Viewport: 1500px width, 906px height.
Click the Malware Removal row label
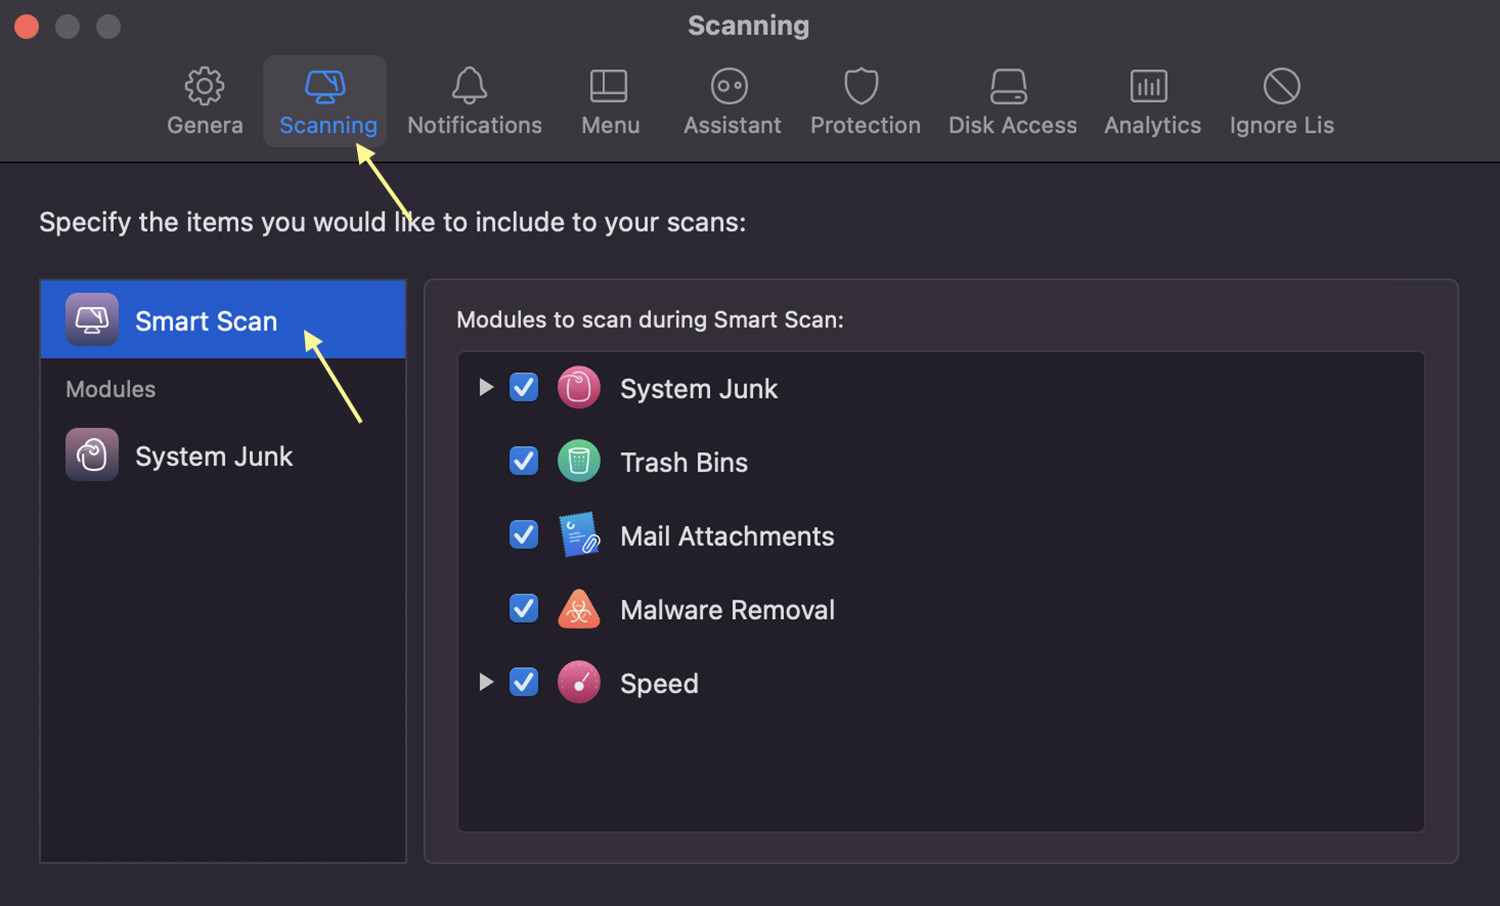pos(727,610)
